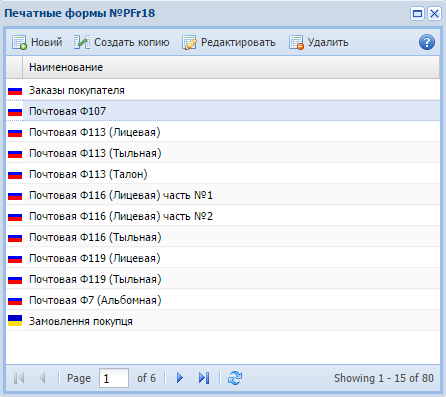Viewport: 446px width, 397px height.
Task: Click the Удалить (Delete) button
Action: (319, 42)
